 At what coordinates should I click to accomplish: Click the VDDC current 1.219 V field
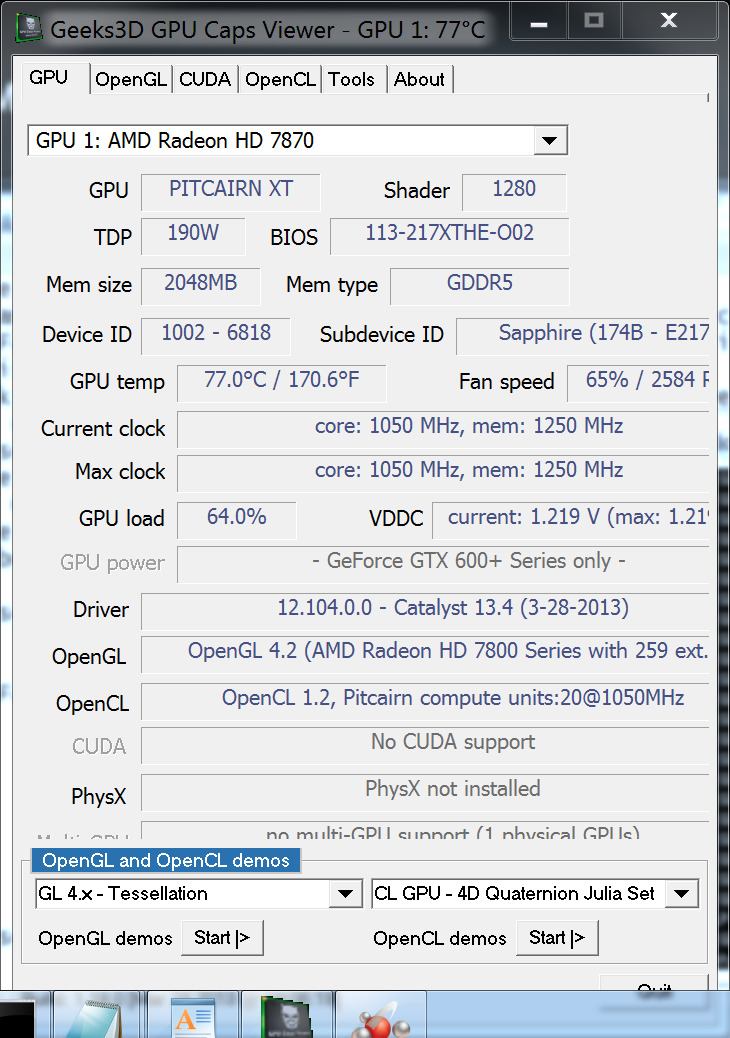(x=571, y=520)
